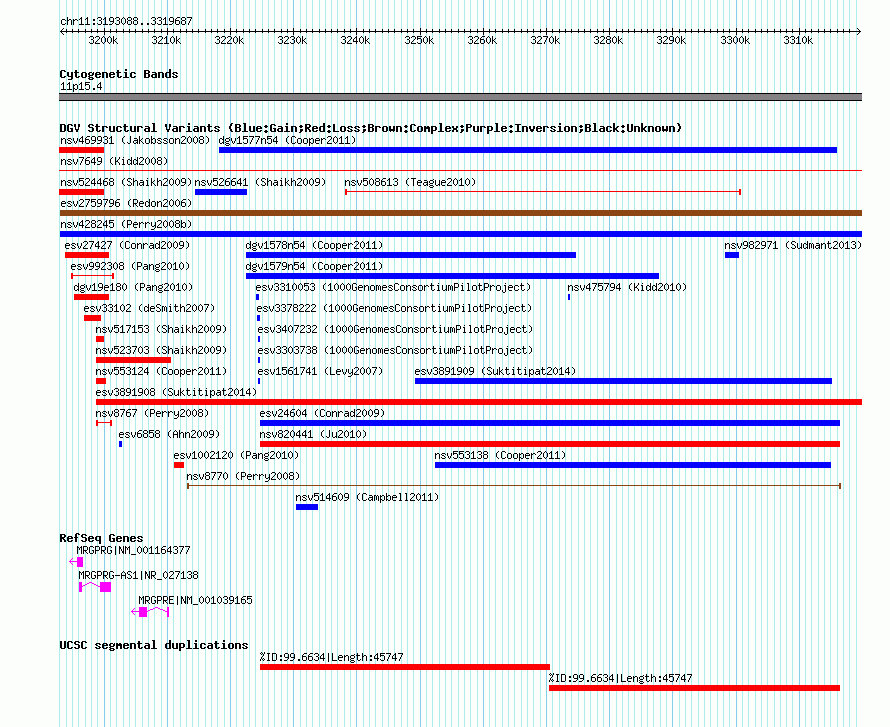The height and width of the screenshot is (727, 890).
Task: Click the MRGPRE|NM_001039165 gene label
Action: [195, 600]
